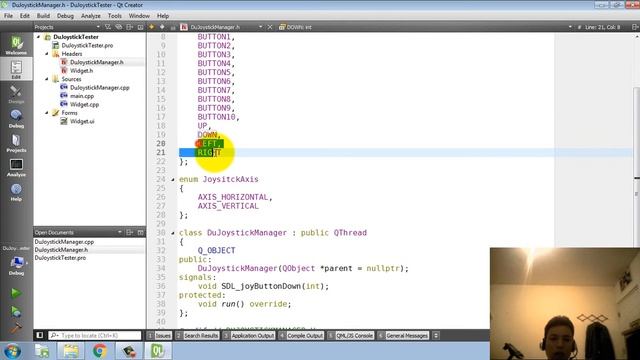Split the Open Documents panel
640x360 pixels.
(x=130, y=232)
